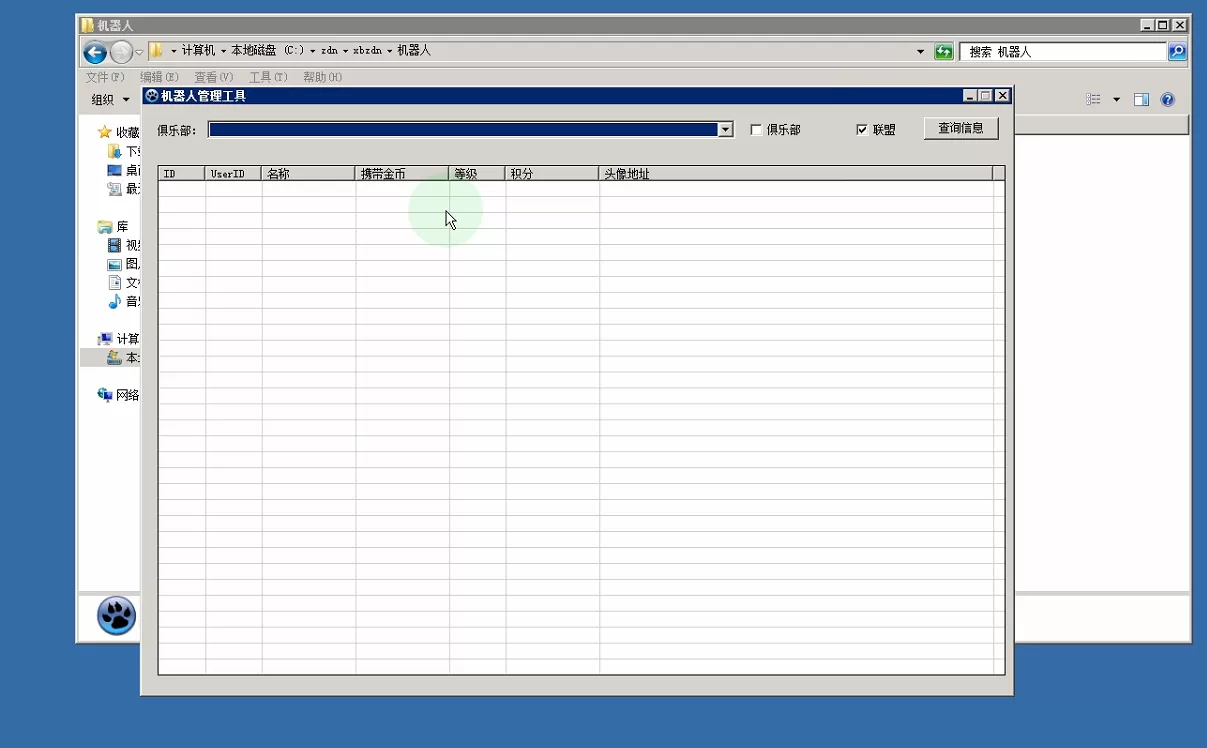Uncheck the 联盟 checkbox
The image size is (1207, 748).
tap(862, 130)
